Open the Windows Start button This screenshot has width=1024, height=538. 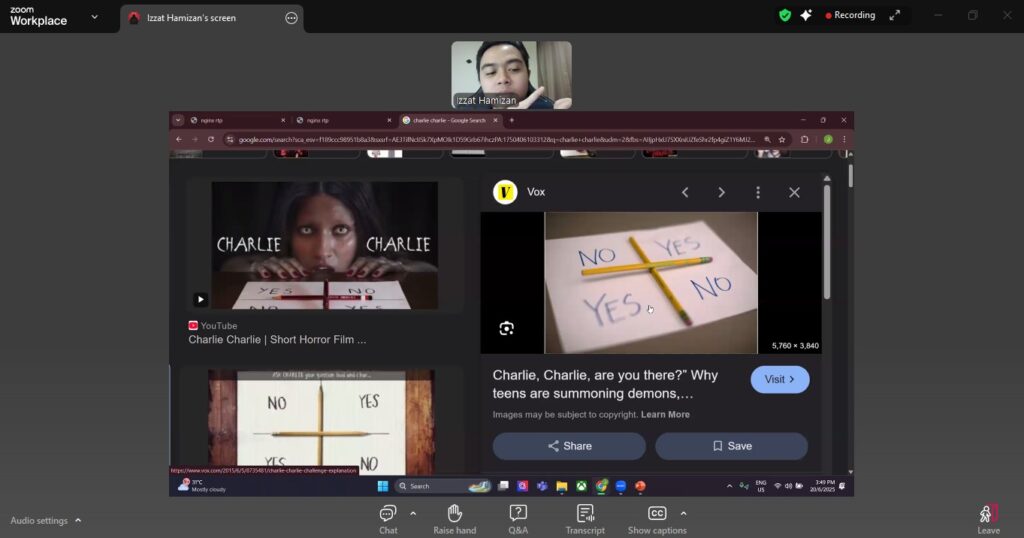point(383,486)
